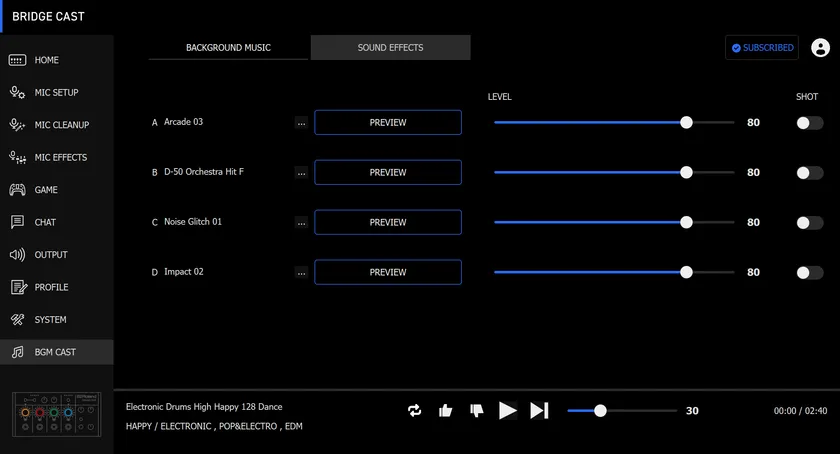Open MIC SETUP from the sidebar
840x454 pixels.
click(x=56, y=93)
